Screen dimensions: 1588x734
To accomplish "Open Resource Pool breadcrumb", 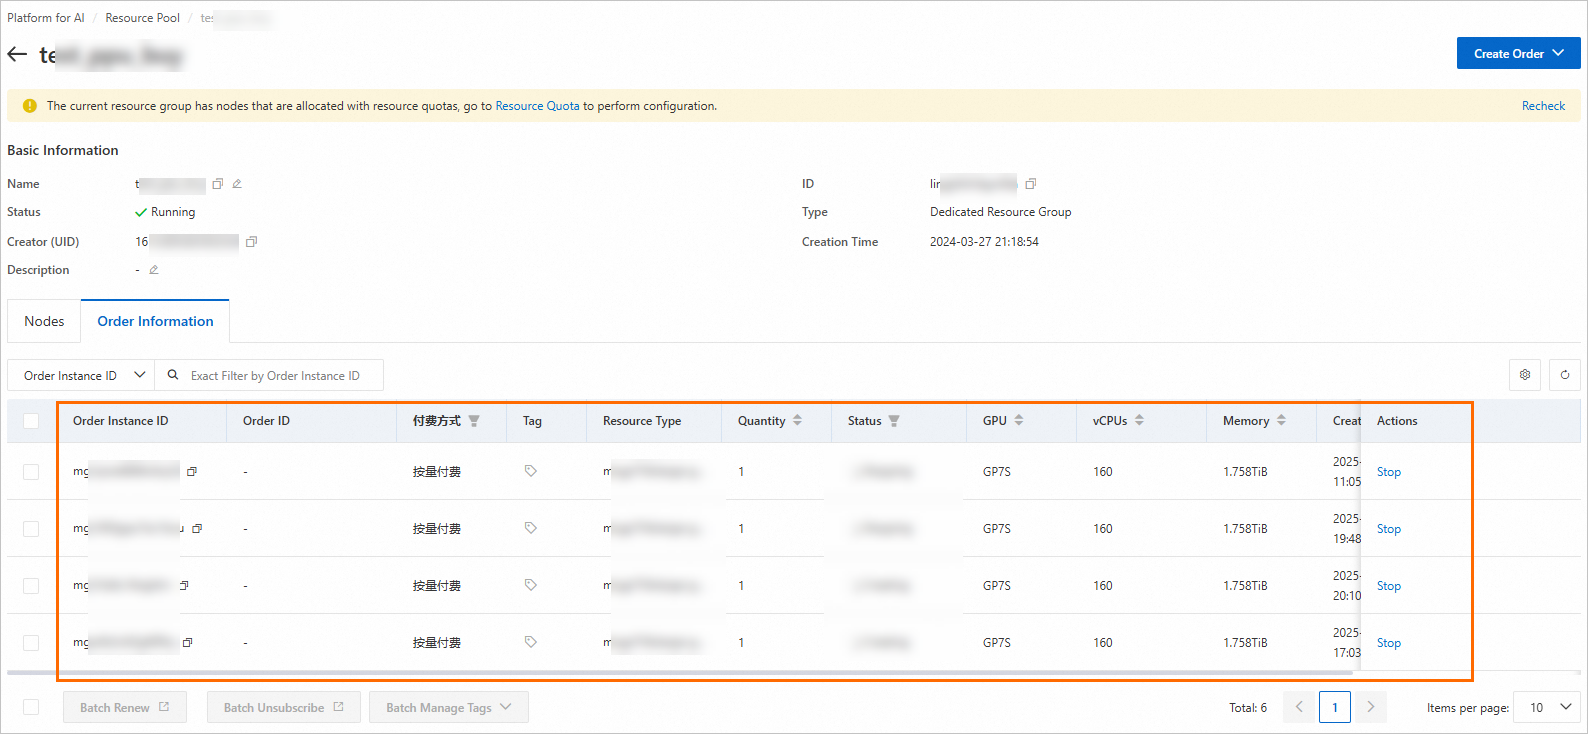I will point(143,18).
